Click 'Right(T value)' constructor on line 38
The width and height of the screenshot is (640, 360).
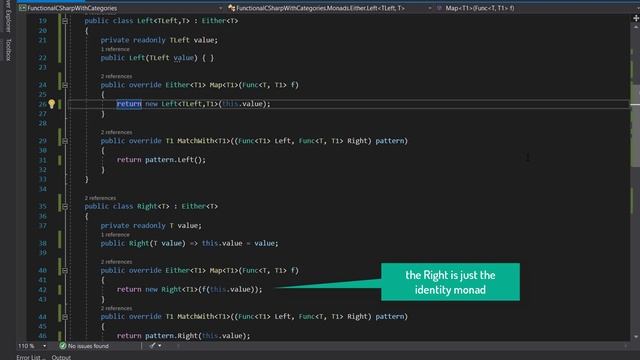[157, 243]
